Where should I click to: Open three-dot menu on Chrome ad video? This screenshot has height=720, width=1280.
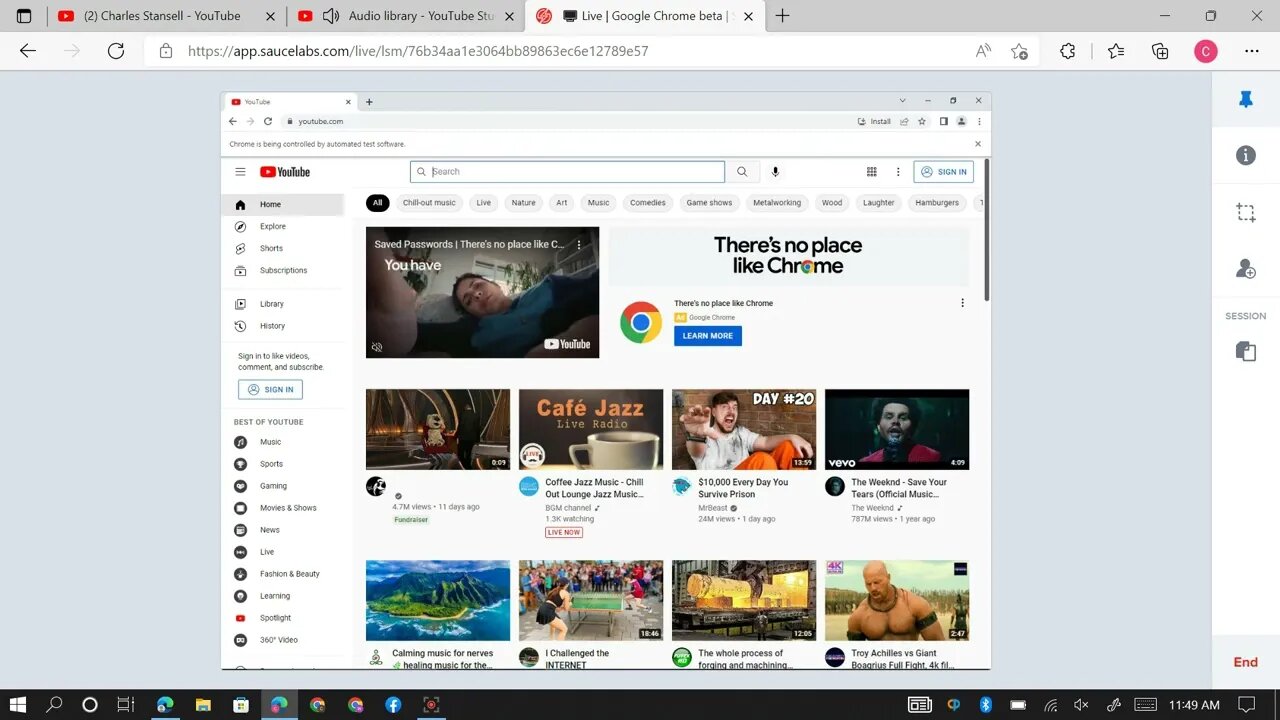coord(579,244)
